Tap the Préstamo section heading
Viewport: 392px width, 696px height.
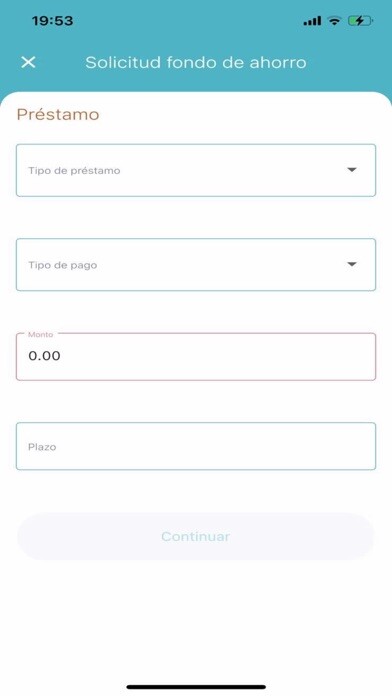(58, 115)
